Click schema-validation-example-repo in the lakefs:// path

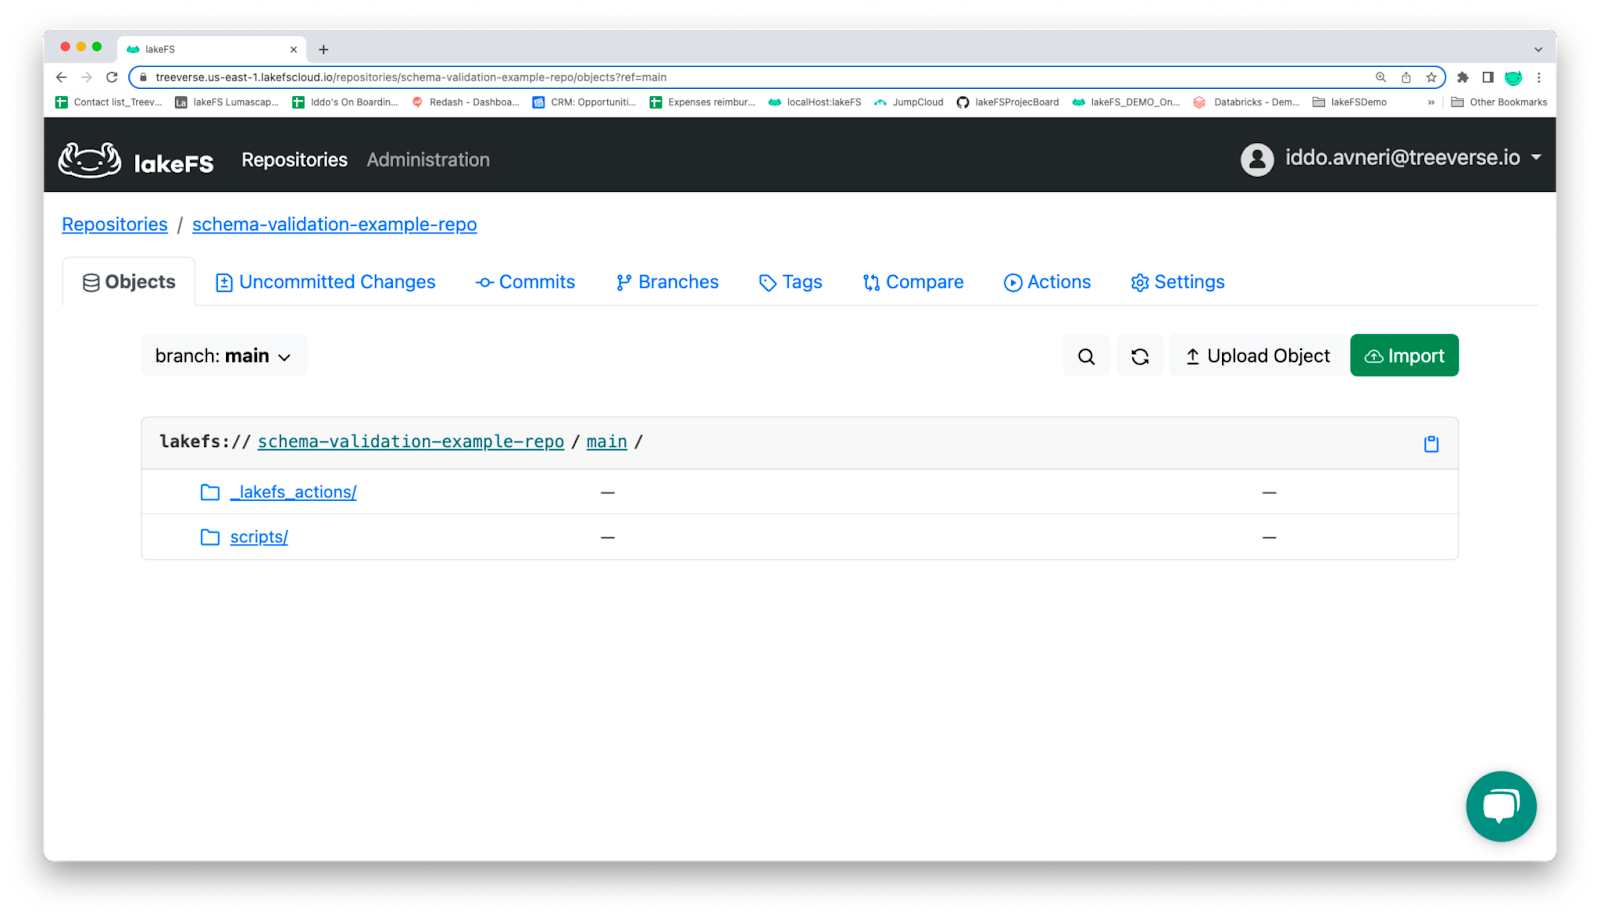(x=411, y=442)
